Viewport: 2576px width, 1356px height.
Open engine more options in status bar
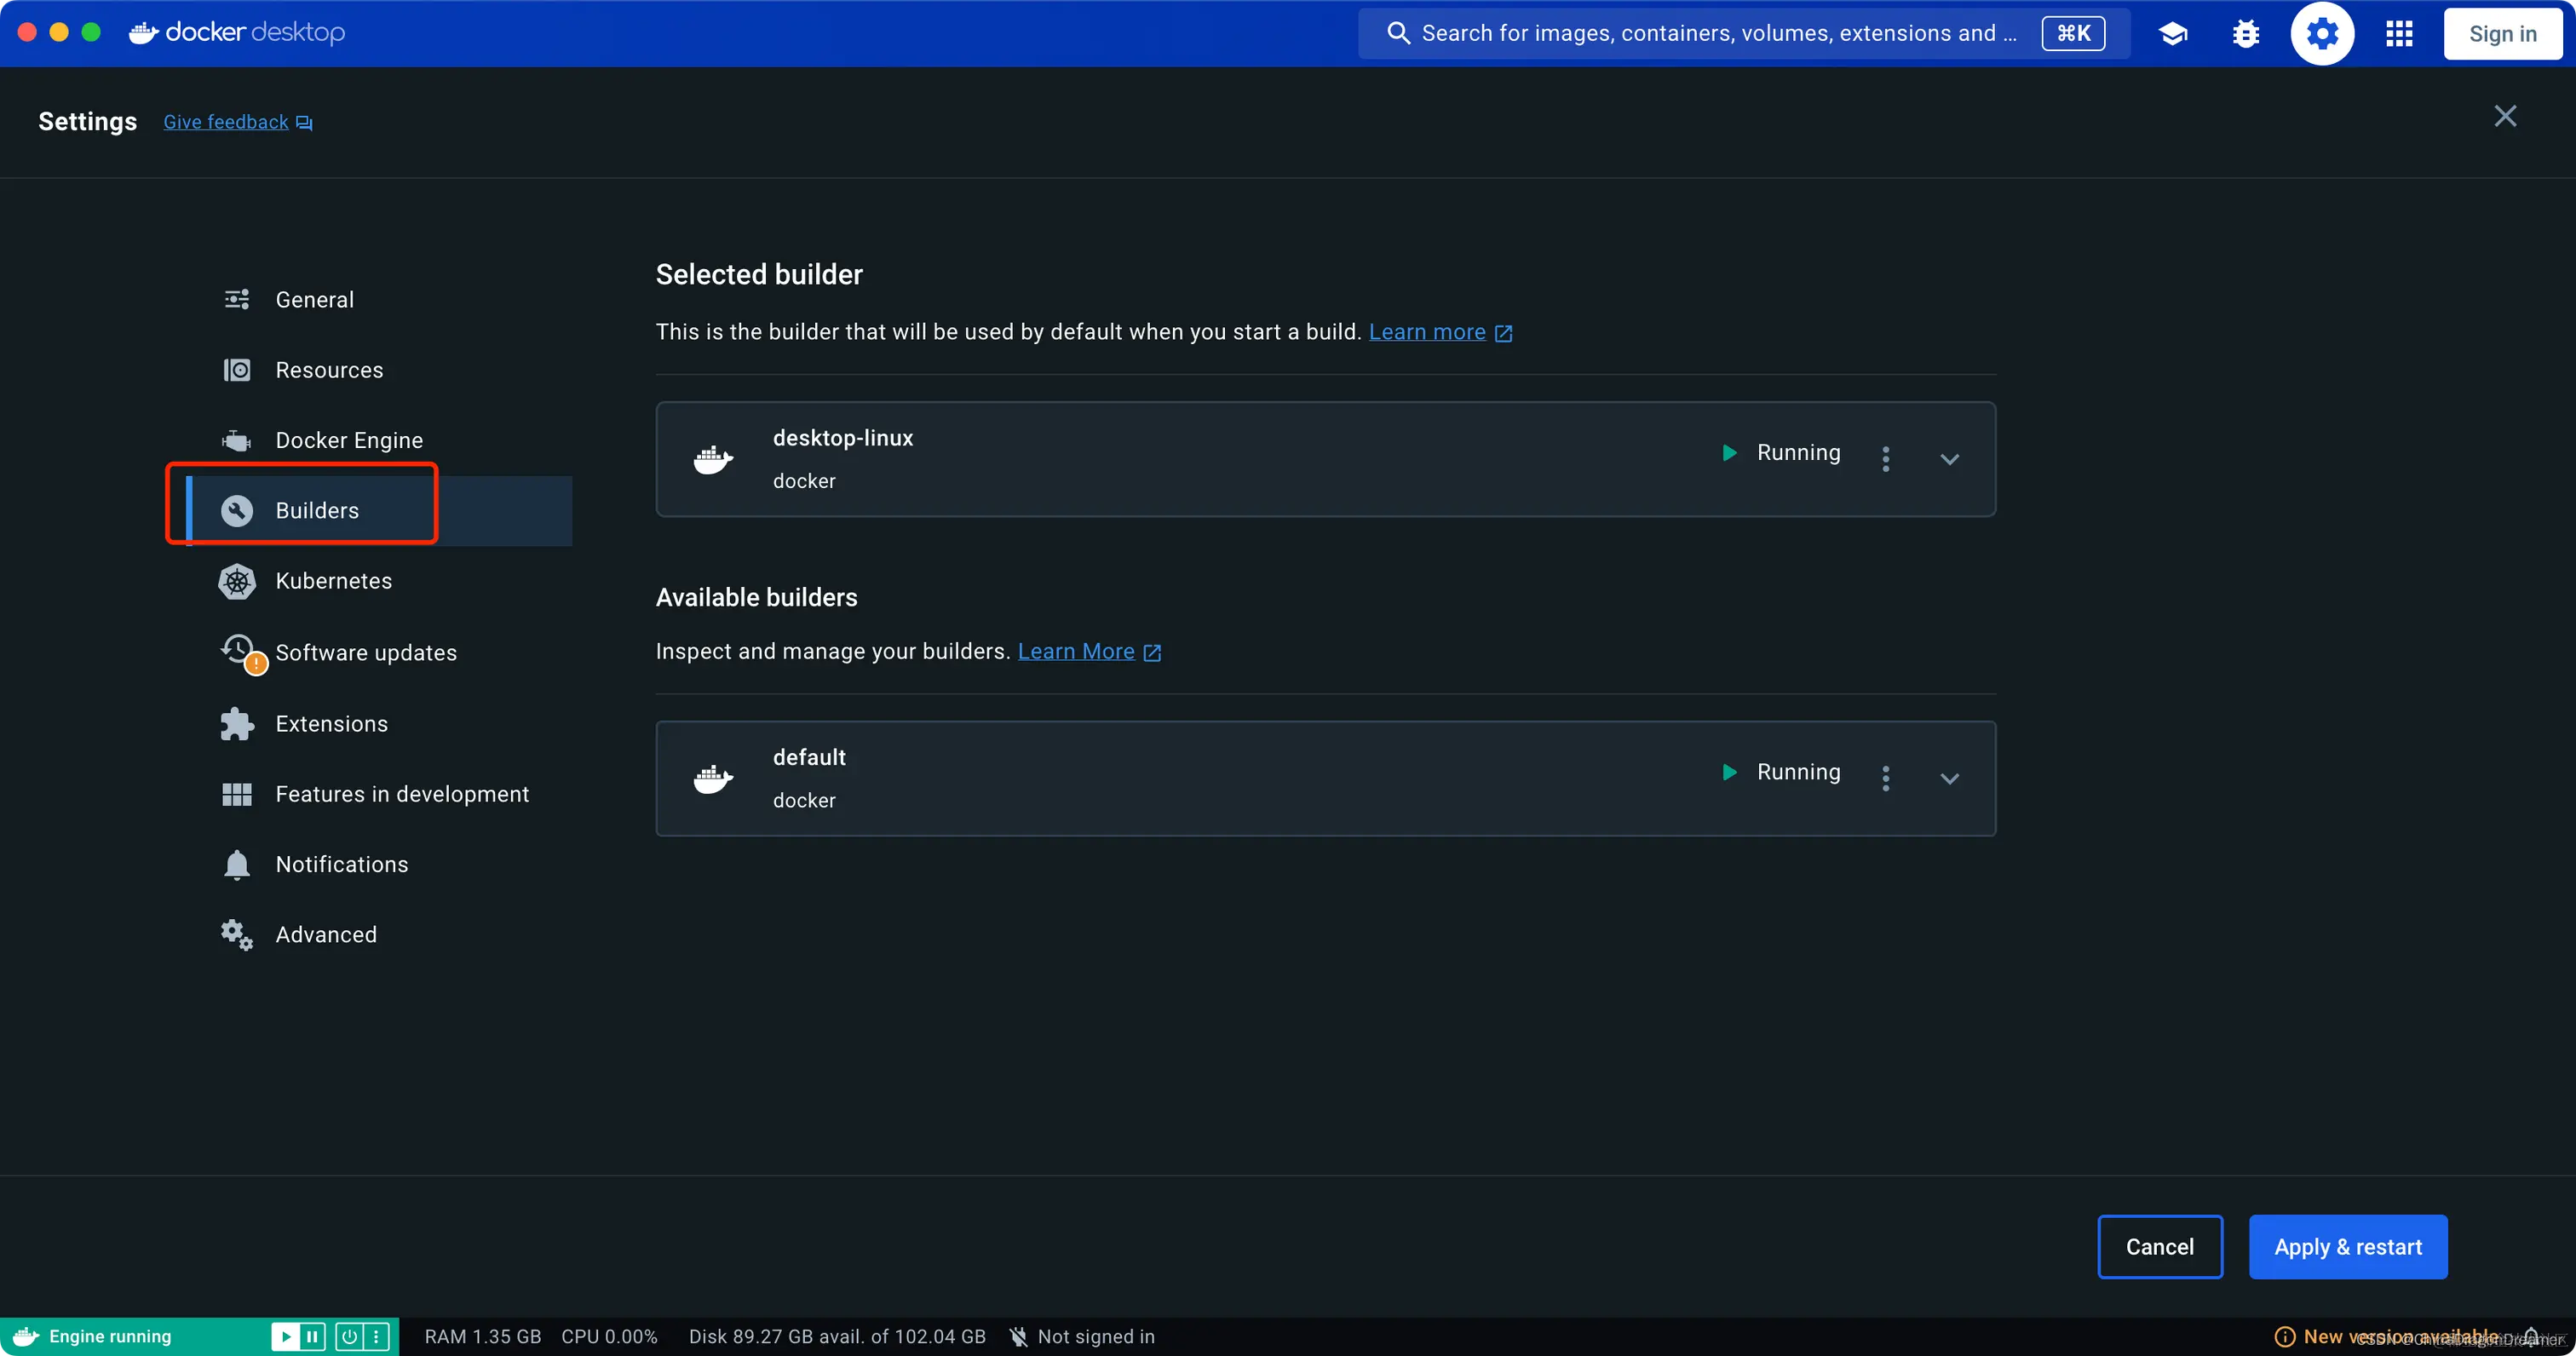coord(376,1336)
